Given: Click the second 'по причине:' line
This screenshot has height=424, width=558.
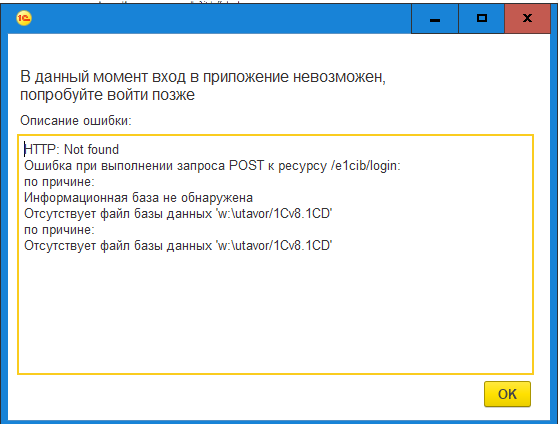Looking at the screenshot, I should click(59, 230).
